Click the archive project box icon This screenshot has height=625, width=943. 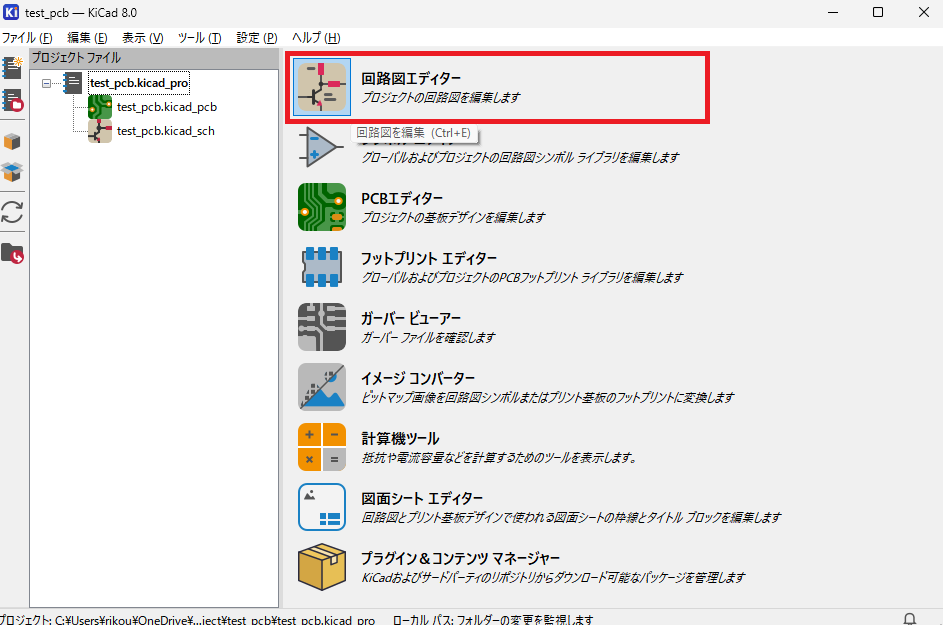(12, 142)
